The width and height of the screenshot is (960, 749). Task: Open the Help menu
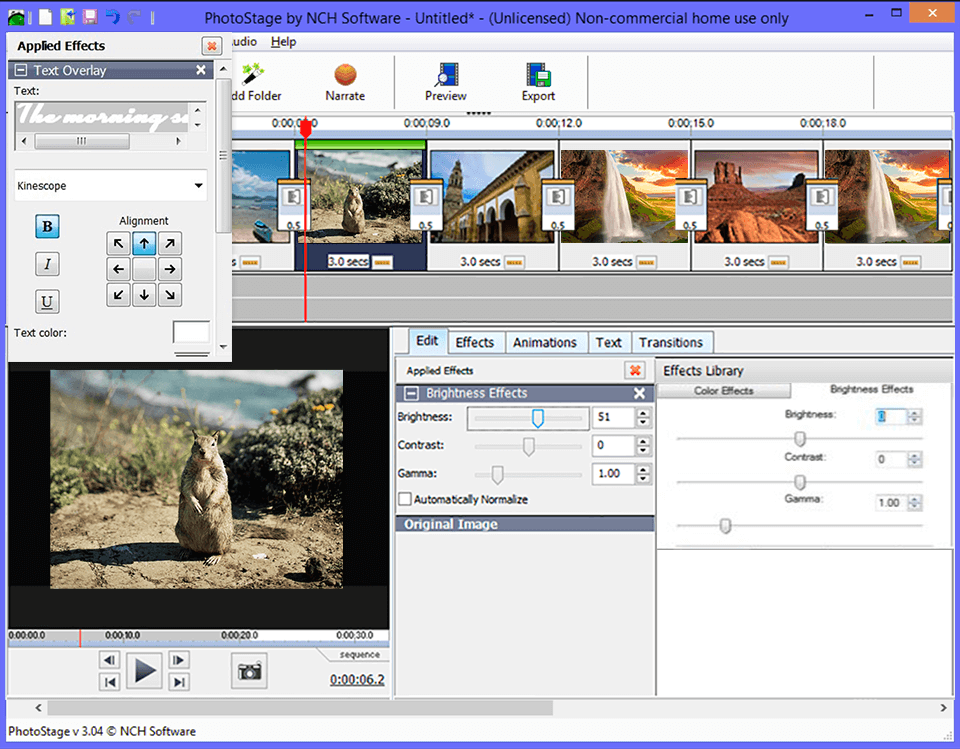(285, 42)
